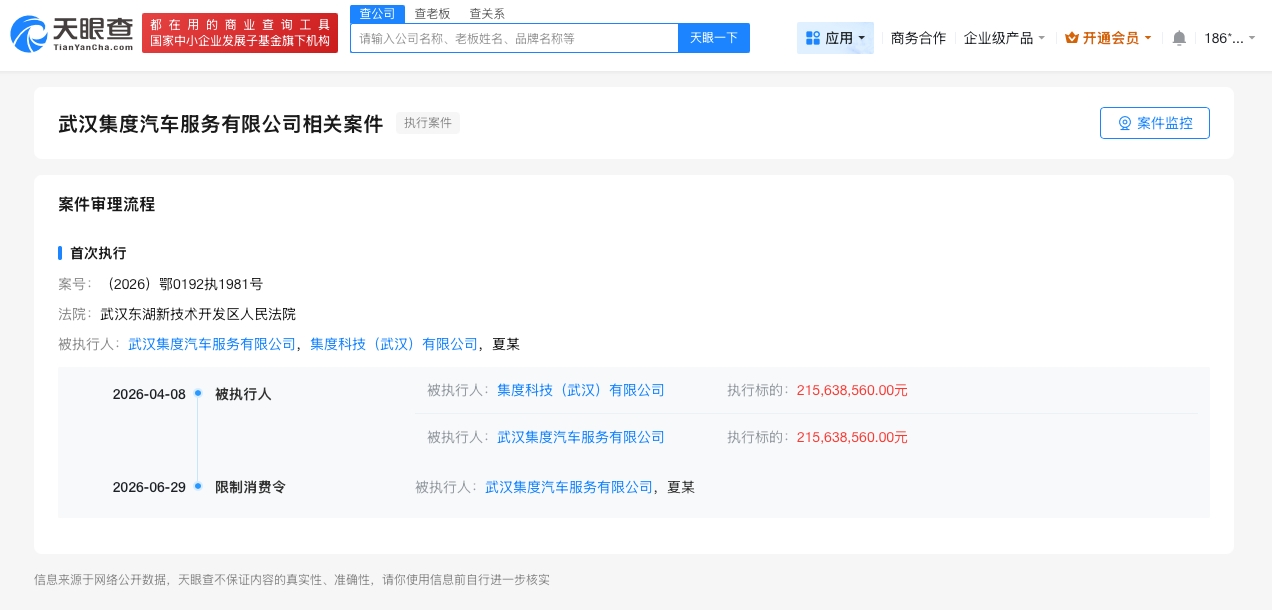1272x610 pixels.
Task: Click the 案件监控 button
Action: [1155, 123]
